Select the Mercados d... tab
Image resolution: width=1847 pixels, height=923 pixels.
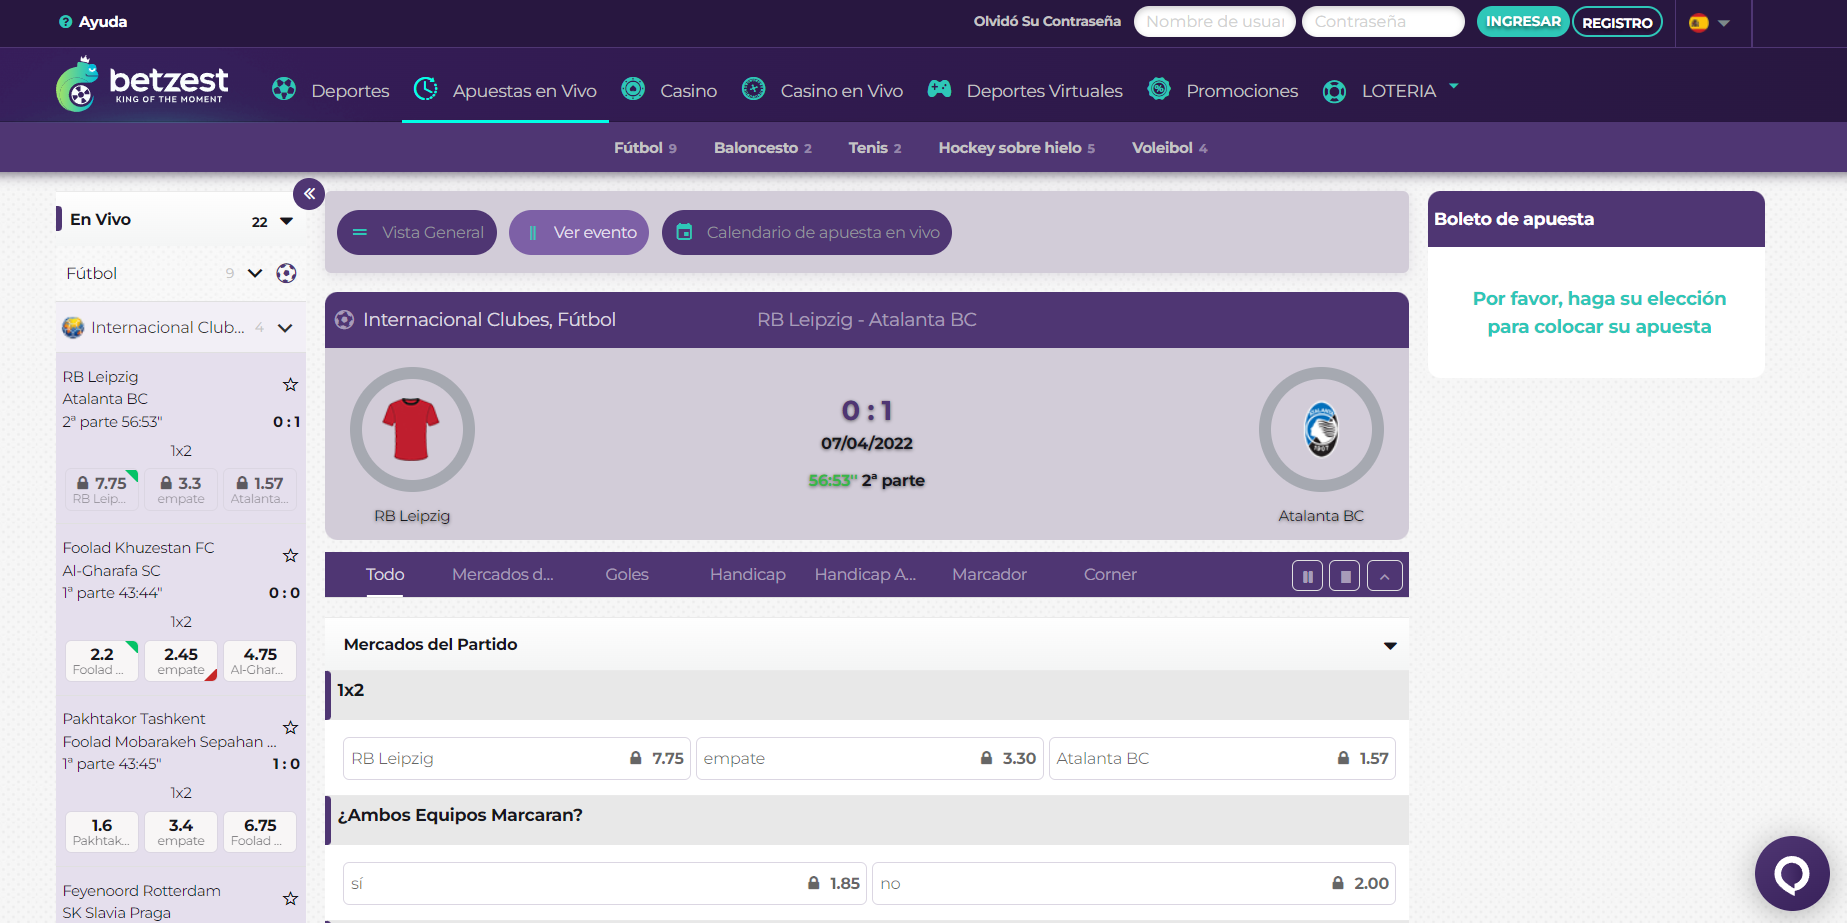pyautogui.click(x=502, y=574)
